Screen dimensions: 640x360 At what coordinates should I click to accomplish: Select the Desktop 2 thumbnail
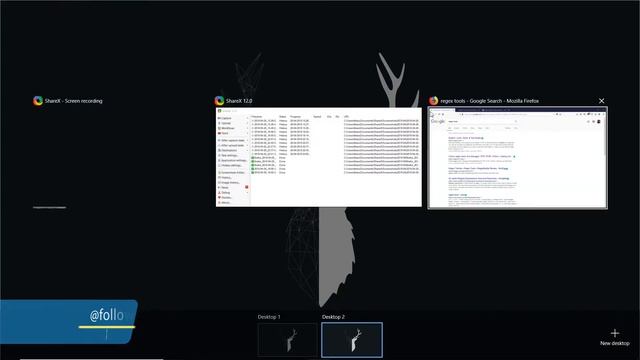point(352,340)
